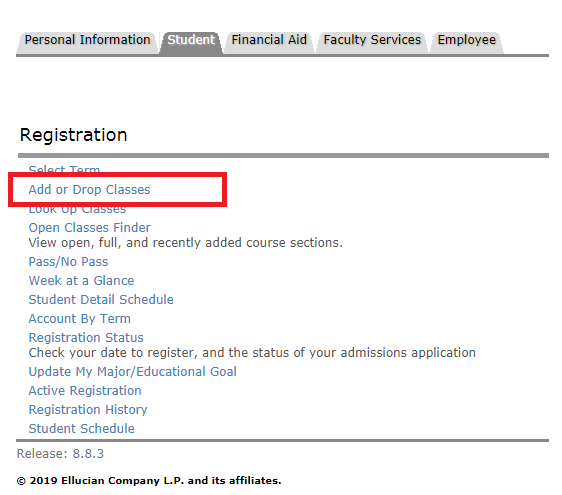Viewport: 562px width, 495px height.
Task: Select the Employee tab
Action: (x=467, y=40)
